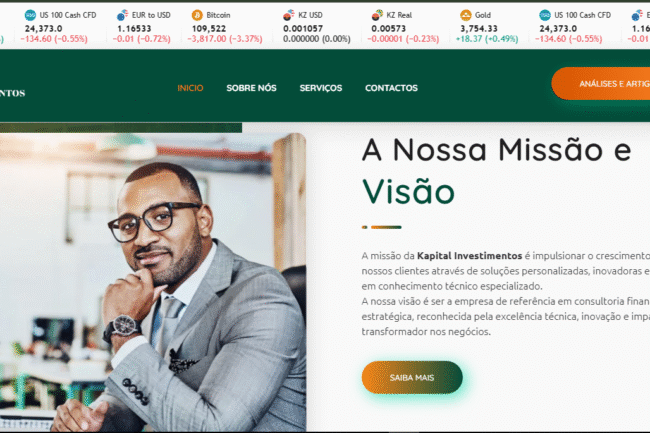Click the businessman photo

(153, 282)
